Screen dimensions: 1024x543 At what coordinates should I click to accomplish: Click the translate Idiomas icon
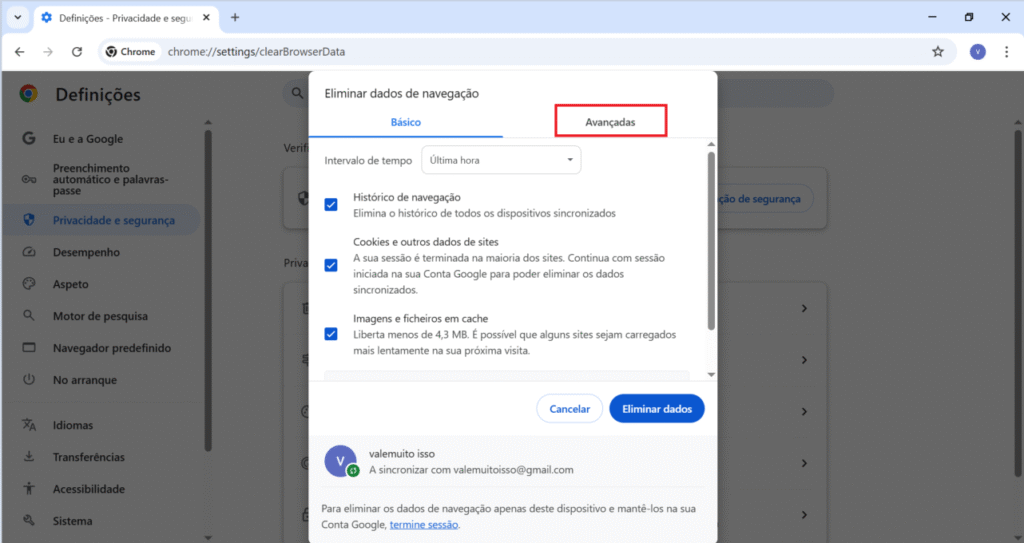tap(29, 425)
